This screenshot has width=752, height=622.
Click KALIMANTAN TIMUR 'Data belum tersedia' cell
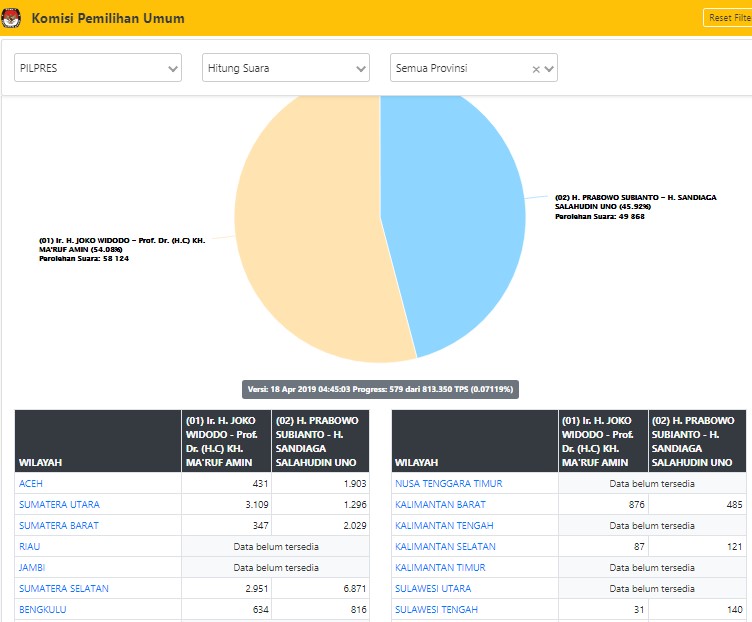[x=652, y=568]
